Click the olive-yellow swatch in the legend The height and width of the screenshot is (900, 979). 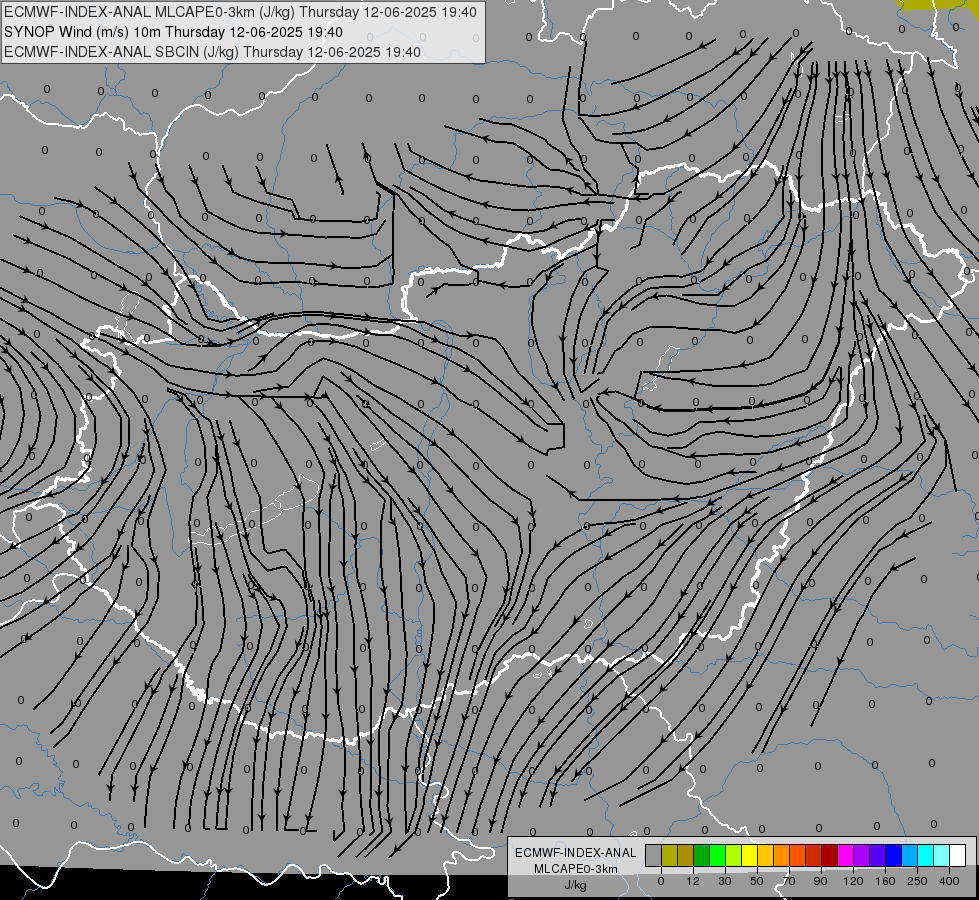[669, 855]
